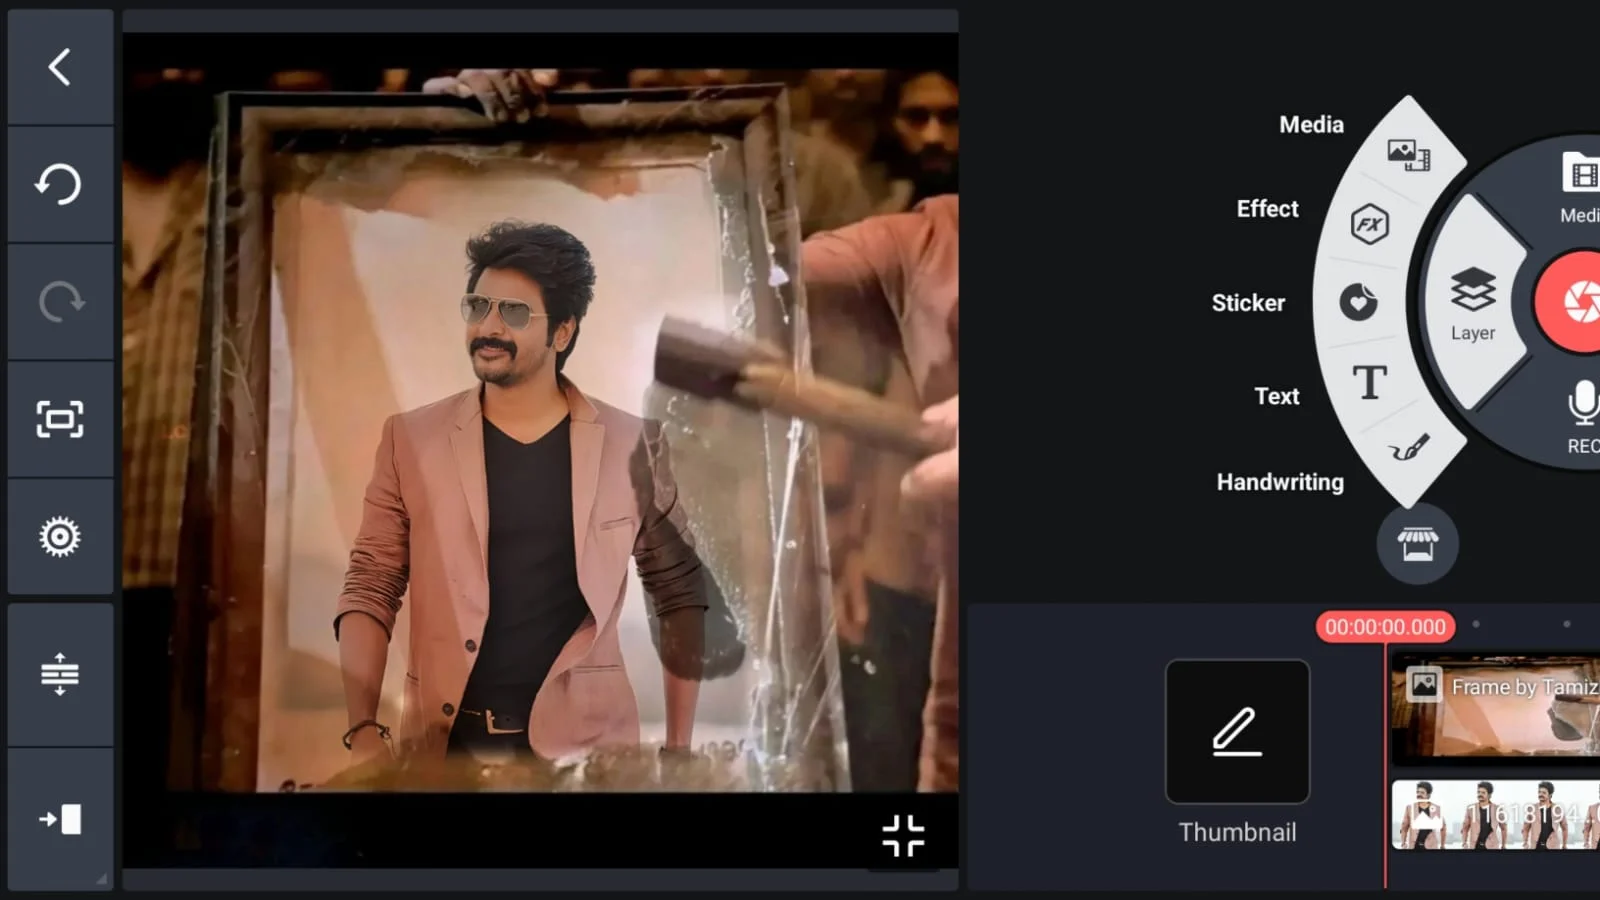Expand the timeline track view
1600x900 pixels.
60,674
